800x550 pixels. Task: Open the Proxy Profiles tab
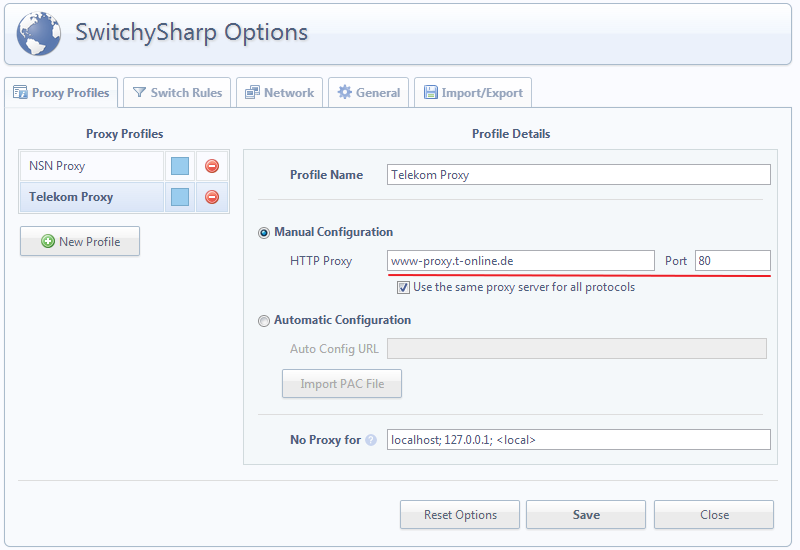61,93
